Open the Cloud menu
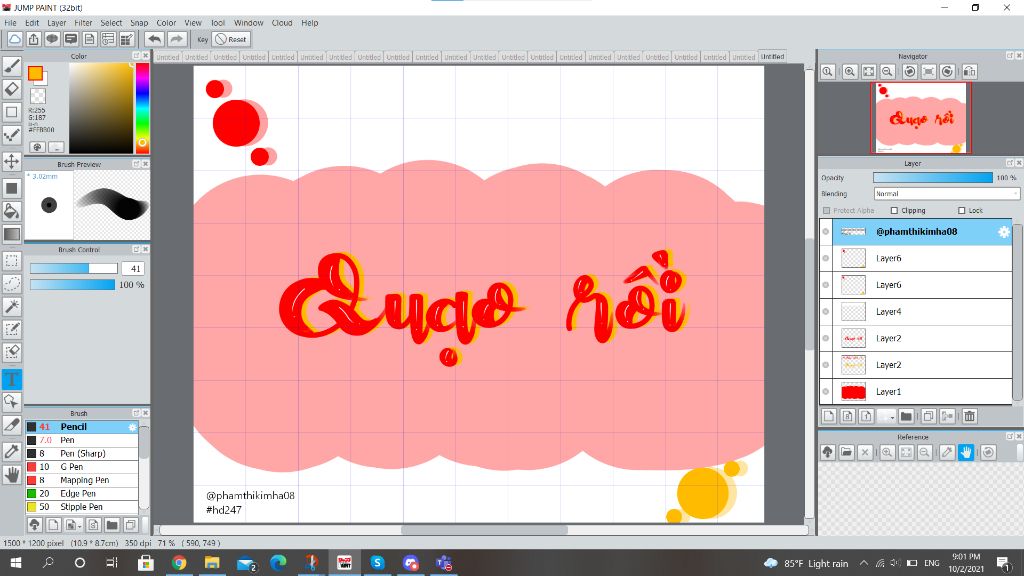The height and width of the screenshot is (576, 1024). coord(282,23)
